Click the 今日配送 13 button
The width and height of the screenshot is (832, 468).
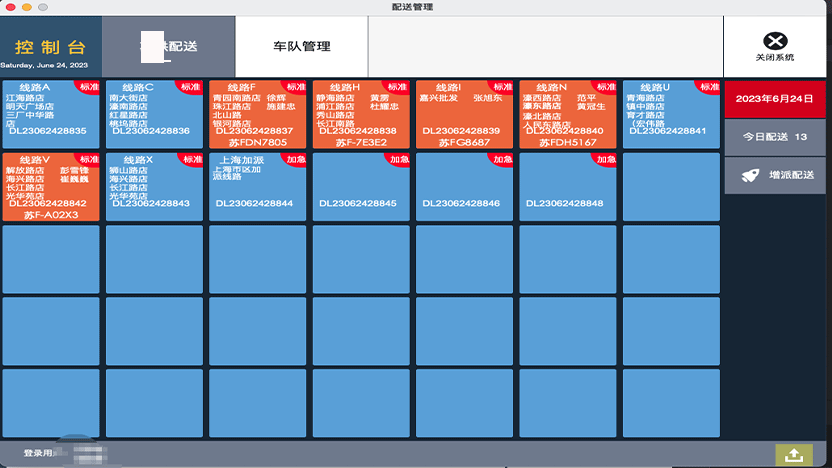coord(775,137)
